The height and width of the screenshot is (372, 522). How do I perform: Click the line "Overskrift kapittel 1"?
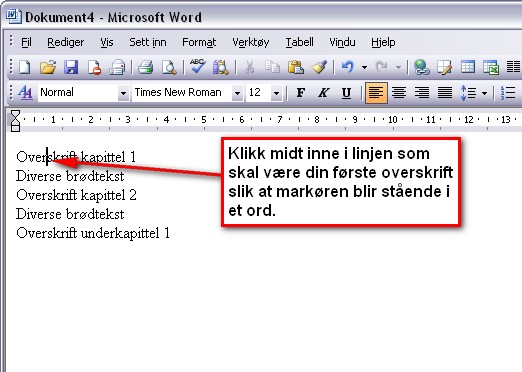(76, 157)
